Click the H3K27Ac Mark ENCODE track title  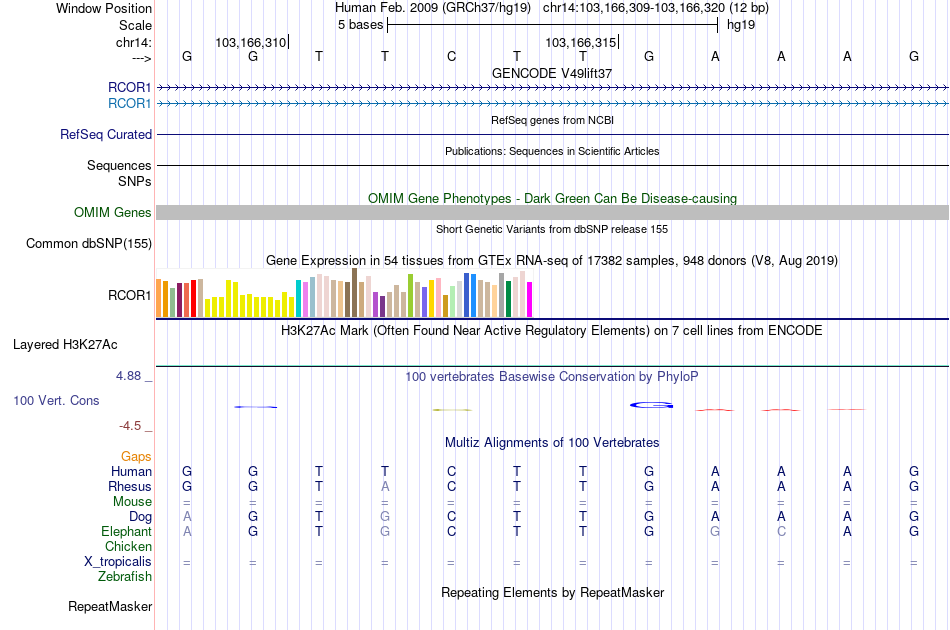[x=552, y=330]
